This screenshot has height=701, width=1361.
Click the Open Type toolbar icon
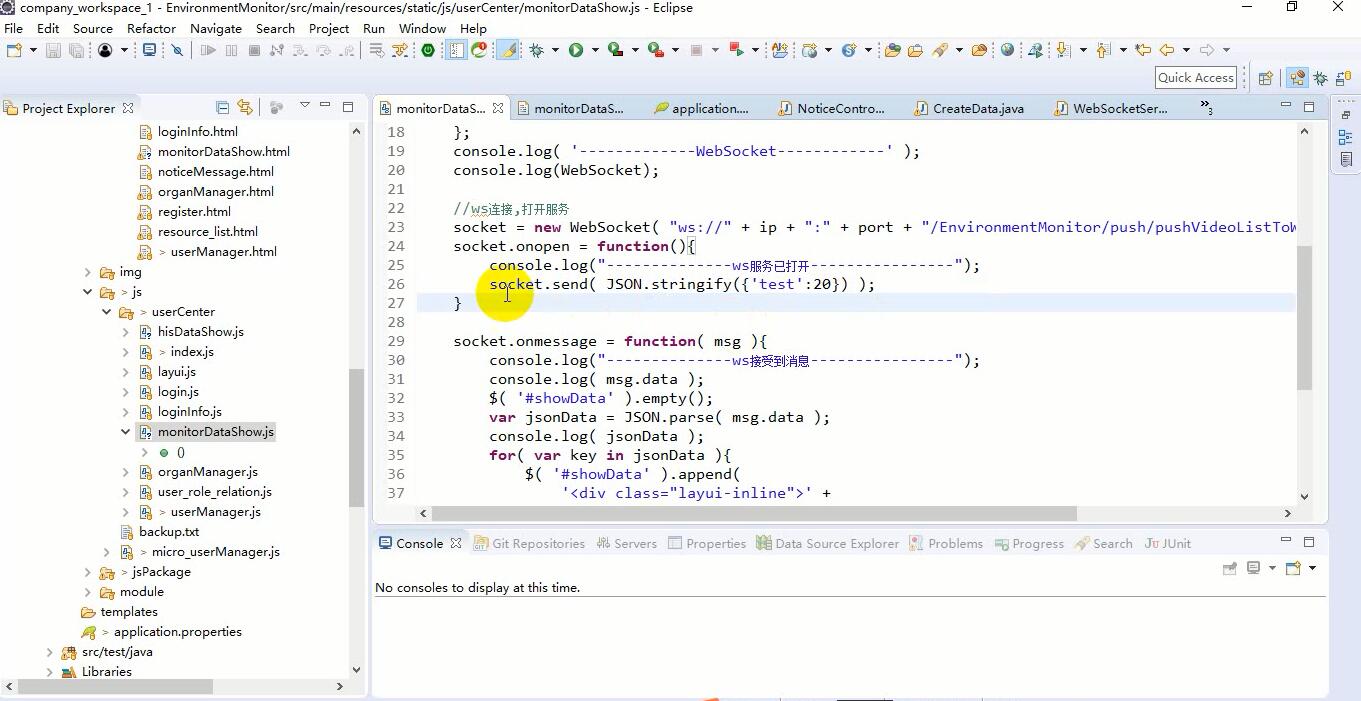click(893, 50)
